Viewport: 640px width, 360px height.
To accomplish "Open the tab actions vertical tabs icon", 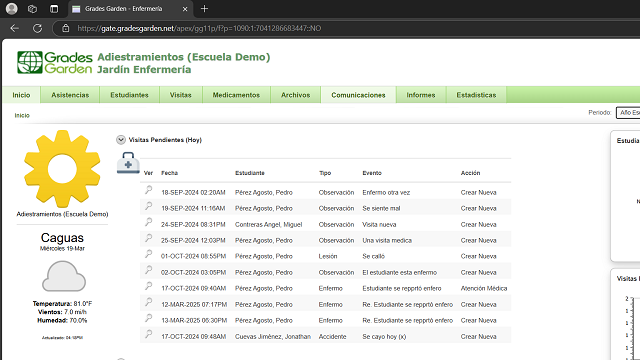I will [x=54, y=9].
